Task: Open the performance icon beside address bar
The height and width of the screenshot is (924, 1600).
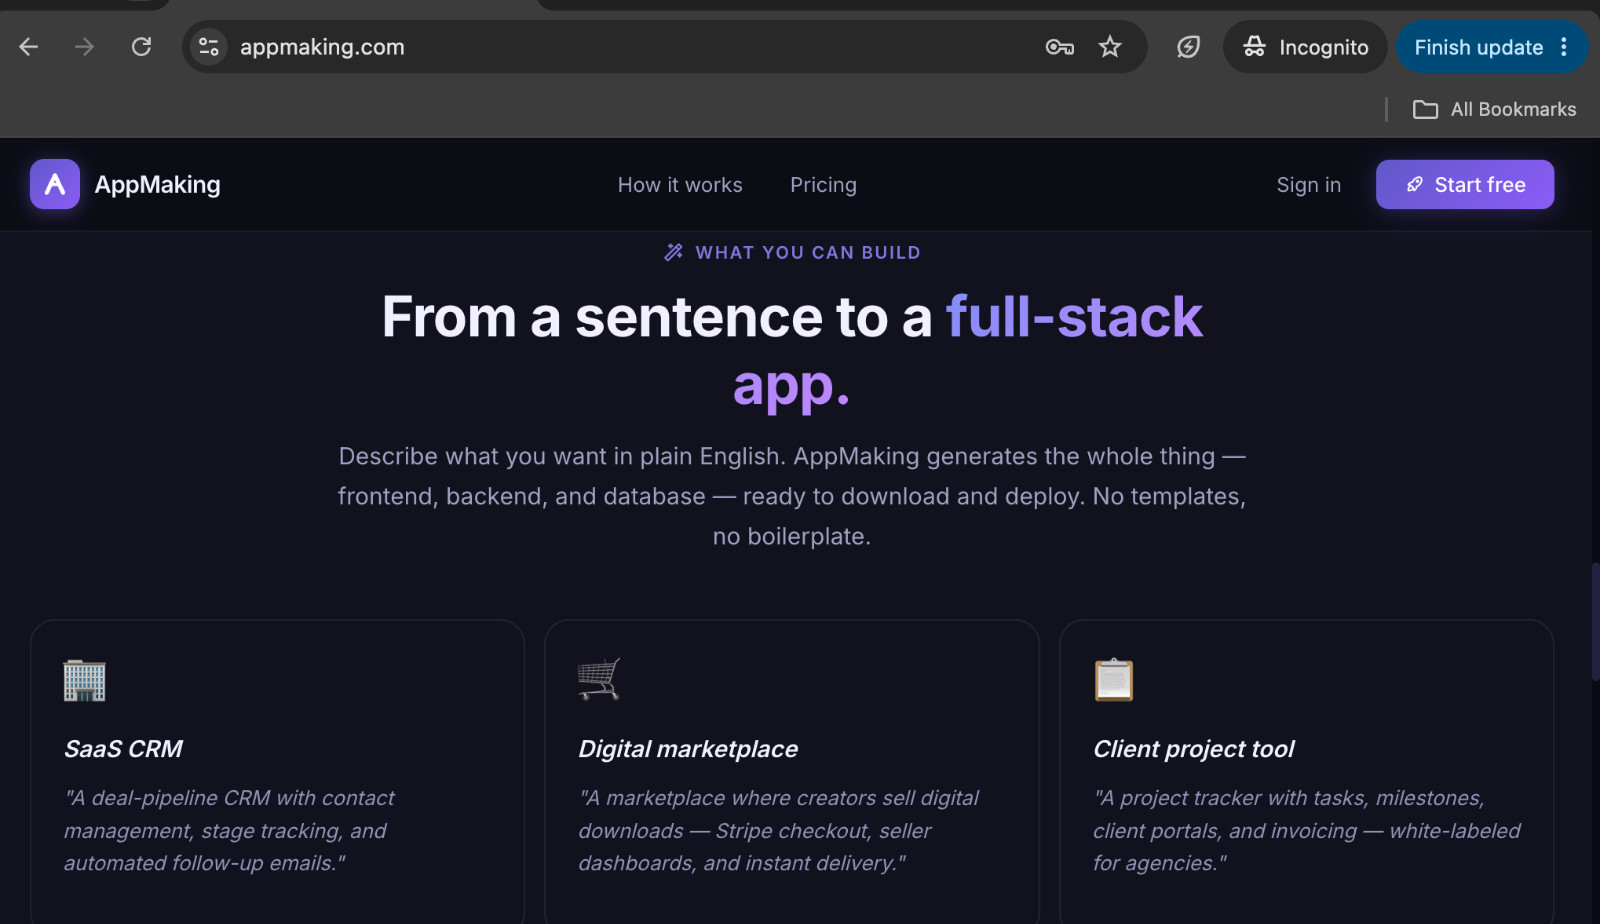Action: [x=1188, y=47]
